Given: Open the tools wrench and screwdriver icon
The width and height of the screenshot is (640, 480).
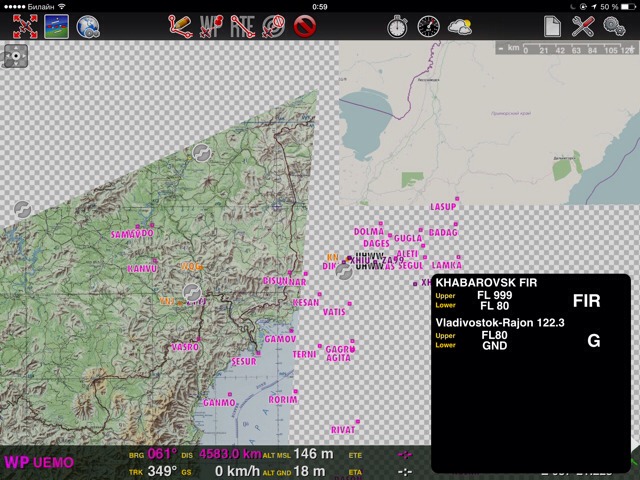Looking at the screenshot, I should coord(583,27).
